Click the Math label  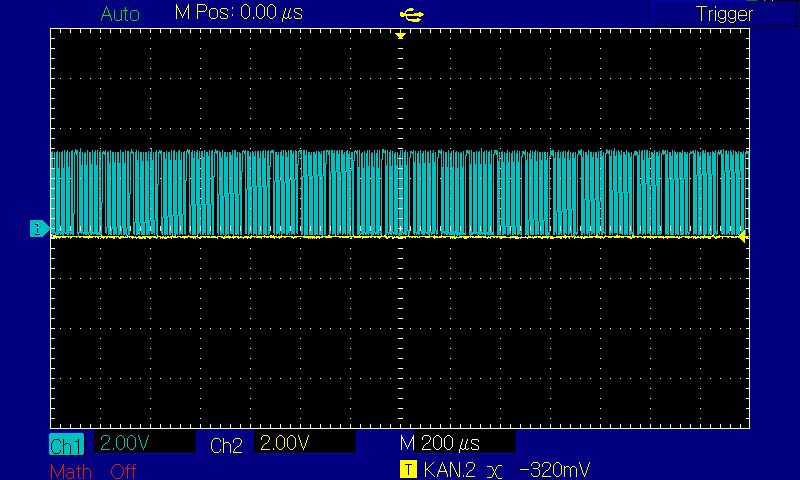[71, 471]
